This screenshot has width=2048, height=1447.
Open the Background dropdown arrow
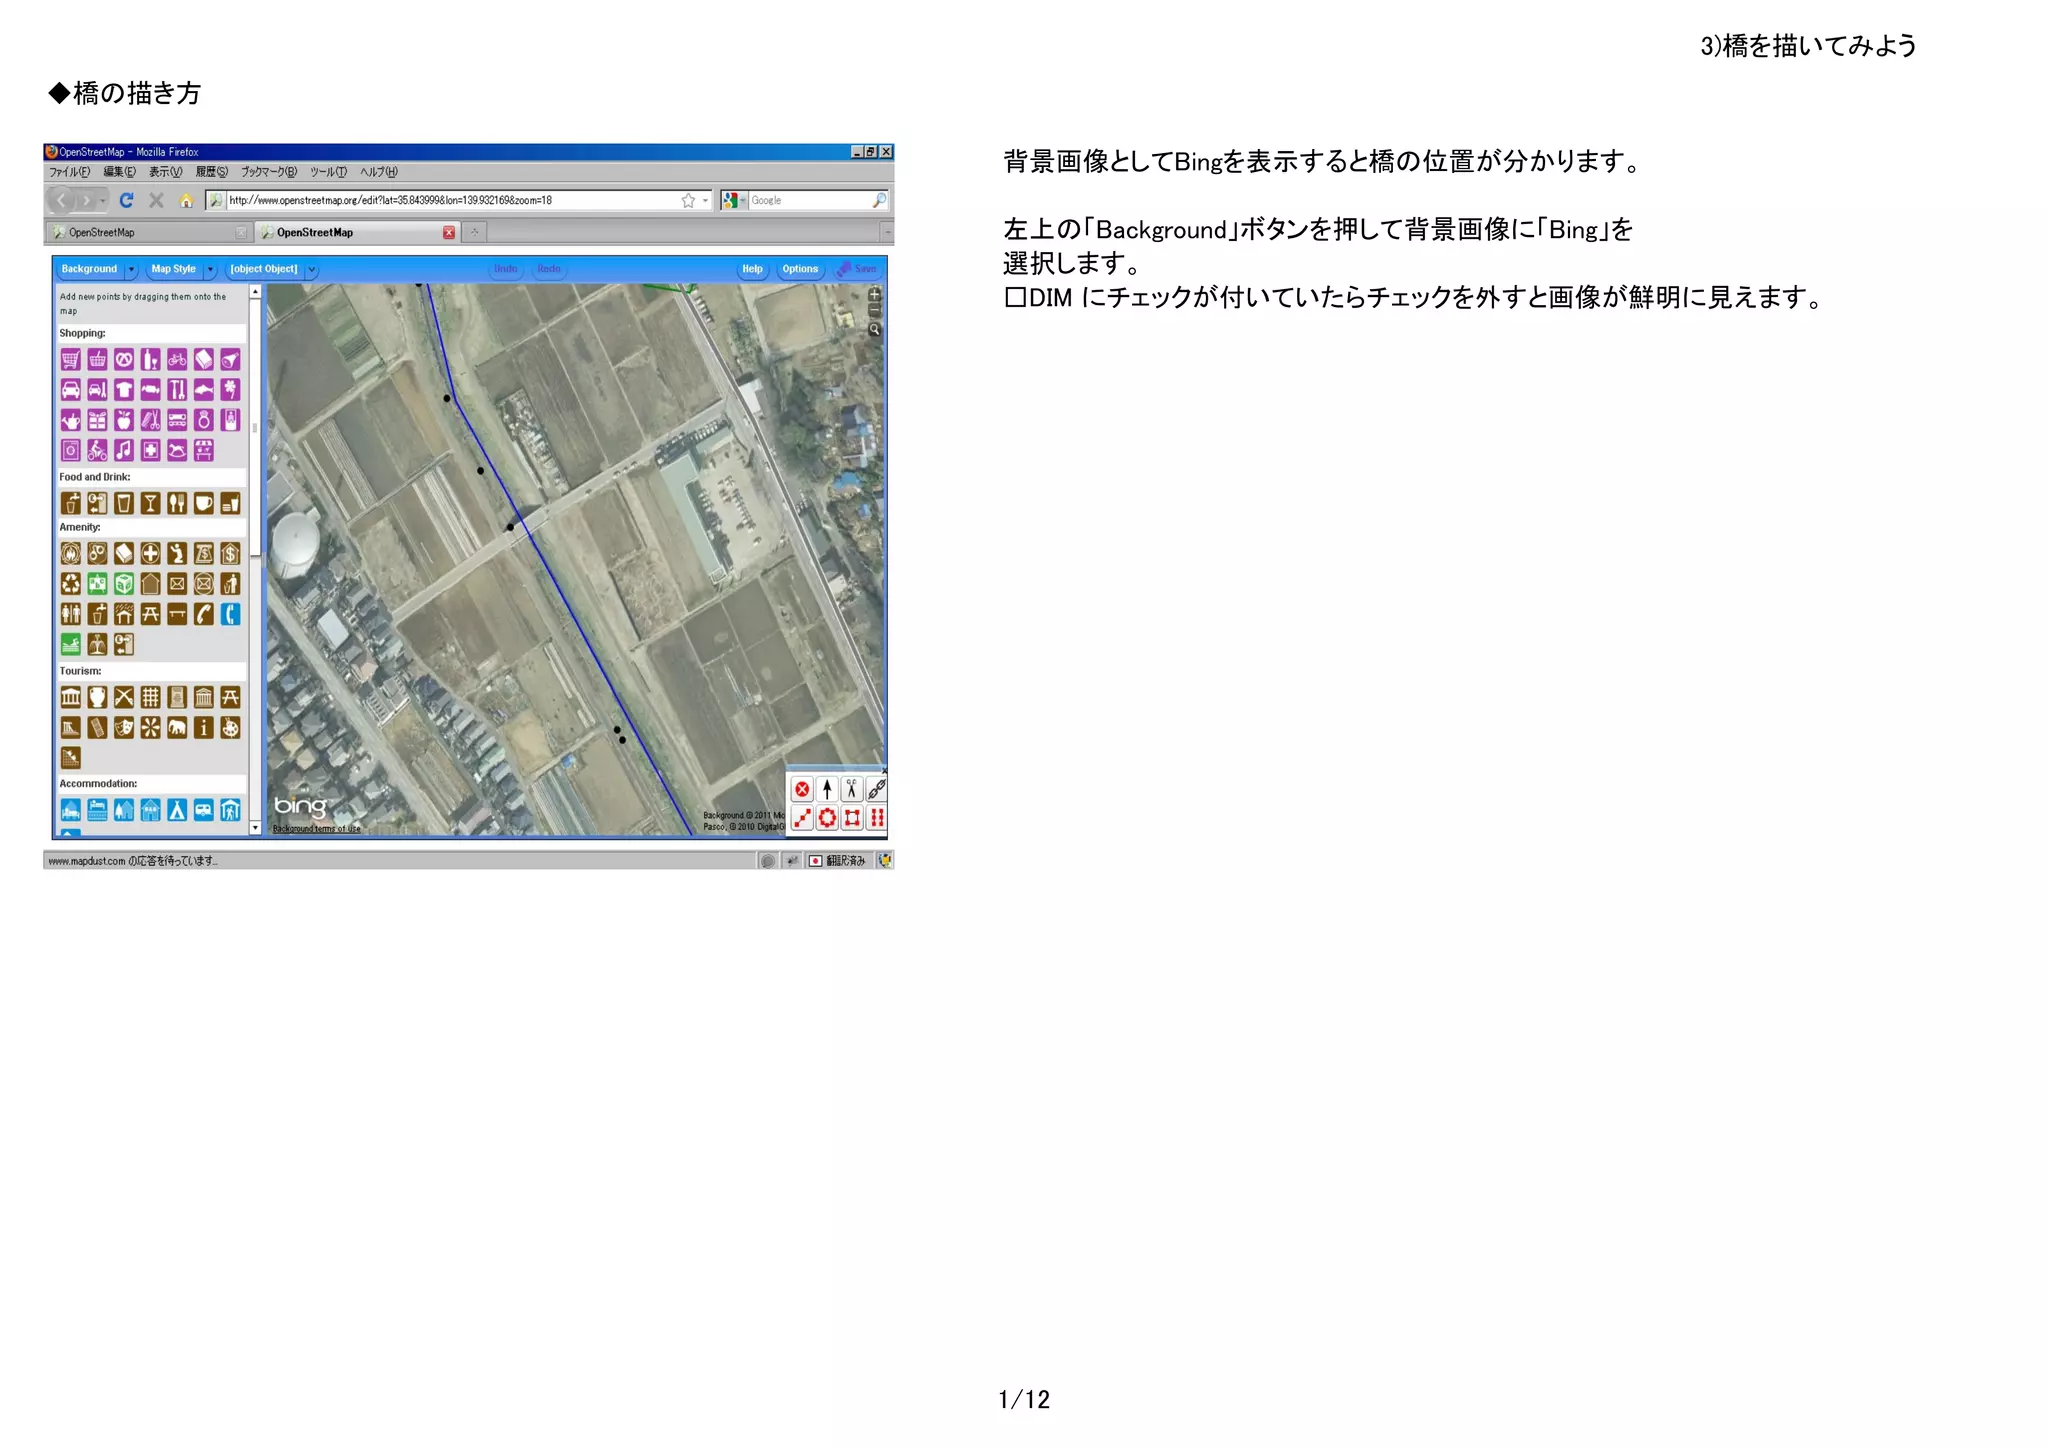(x=131, y=270)
